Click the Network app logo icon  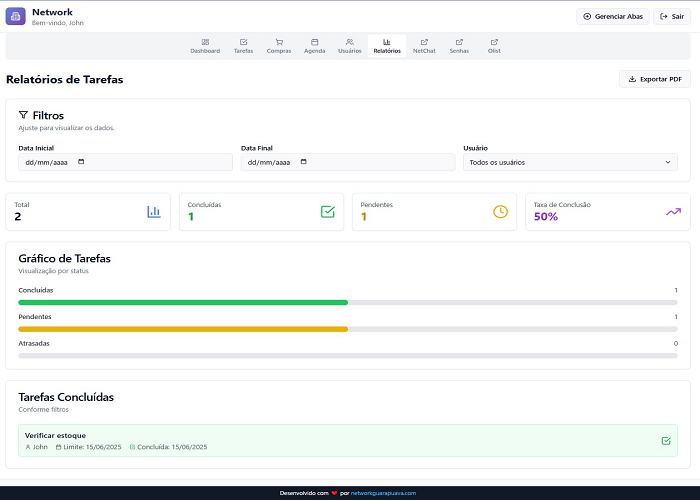(16, 16)
